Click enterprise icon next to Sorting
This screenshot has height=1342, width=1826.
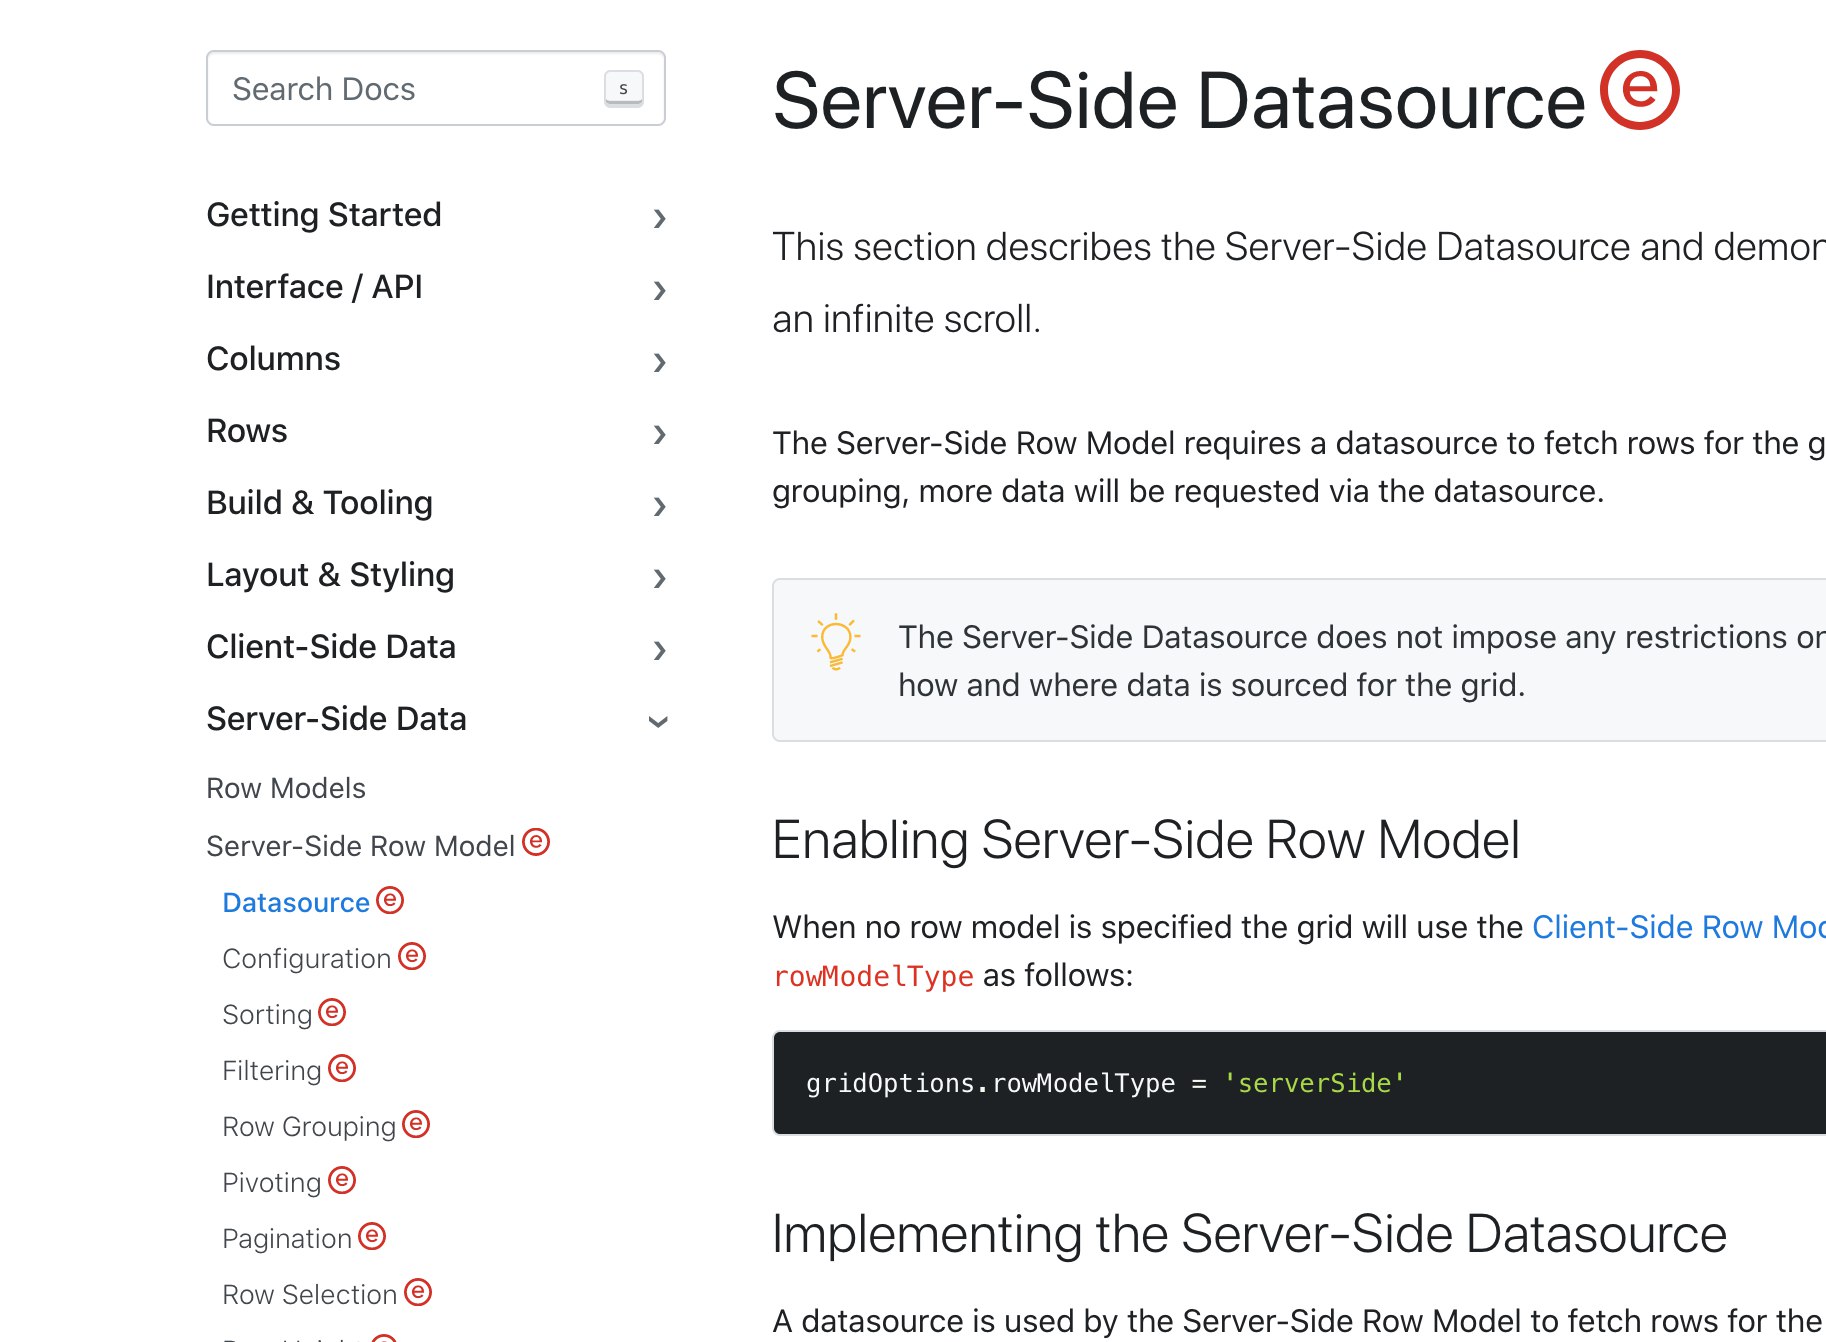coord(332,1012)
